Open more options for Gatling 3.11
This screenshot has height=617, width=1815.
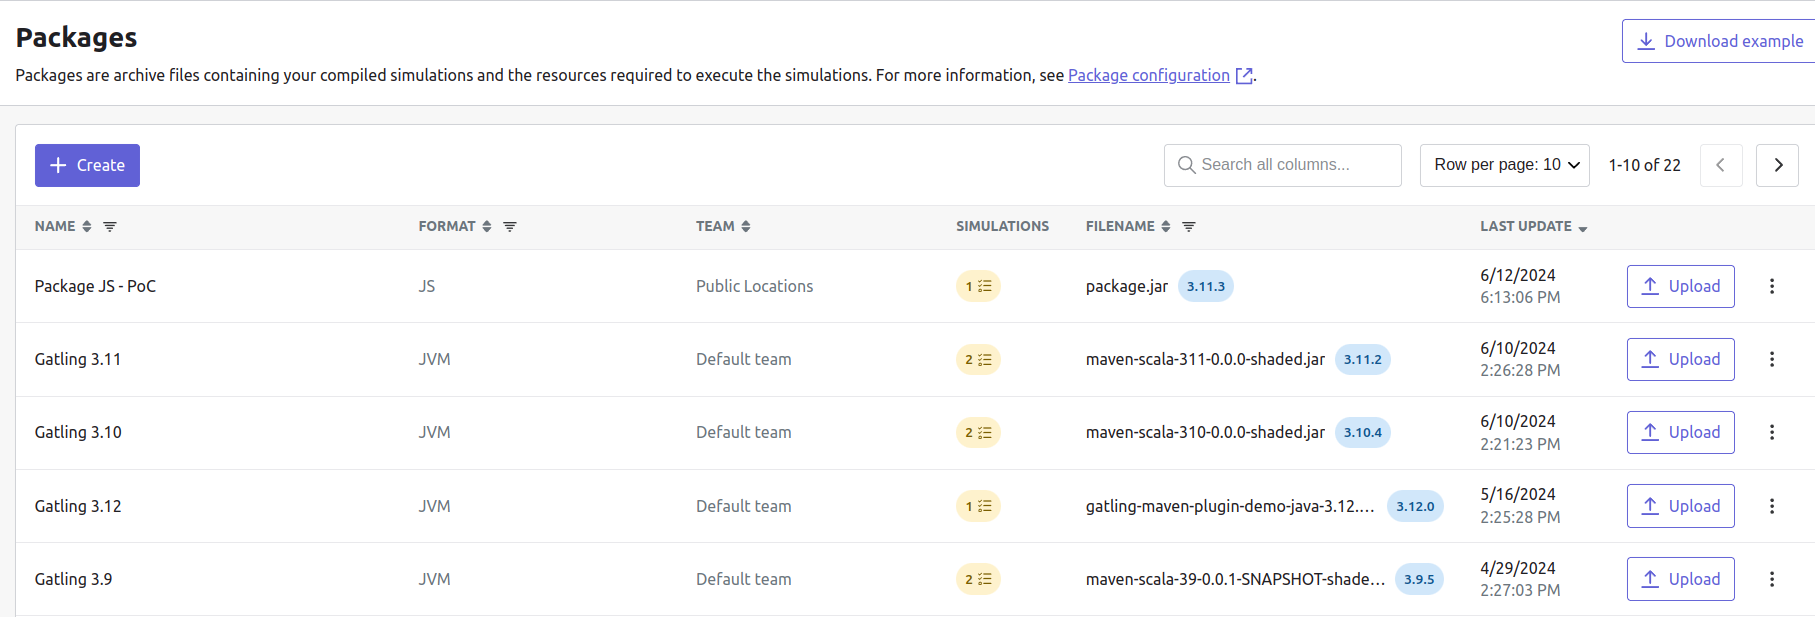tap(1772, 359)
